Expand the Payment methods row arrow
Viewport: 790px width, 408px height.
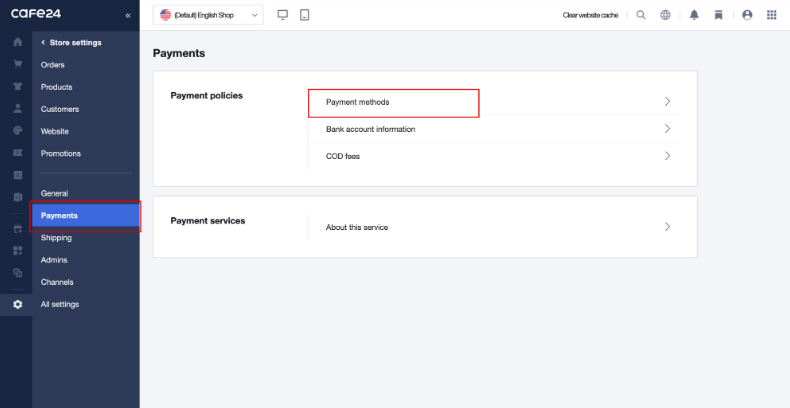667,102
